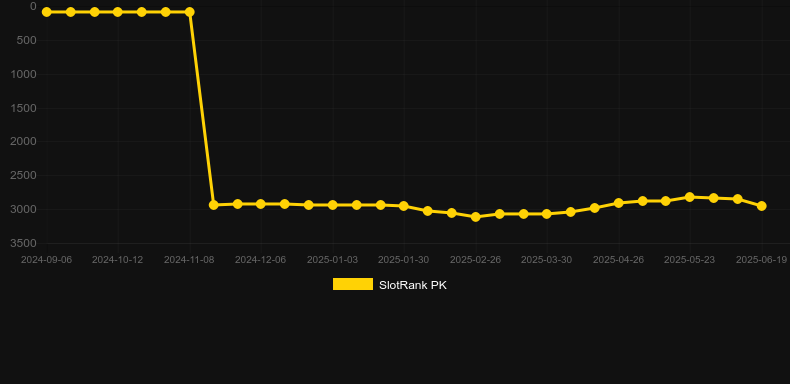This screenshot has width=790, height=384.
Task: Select the data point above 2024-12-06
Action: point(260,204)
